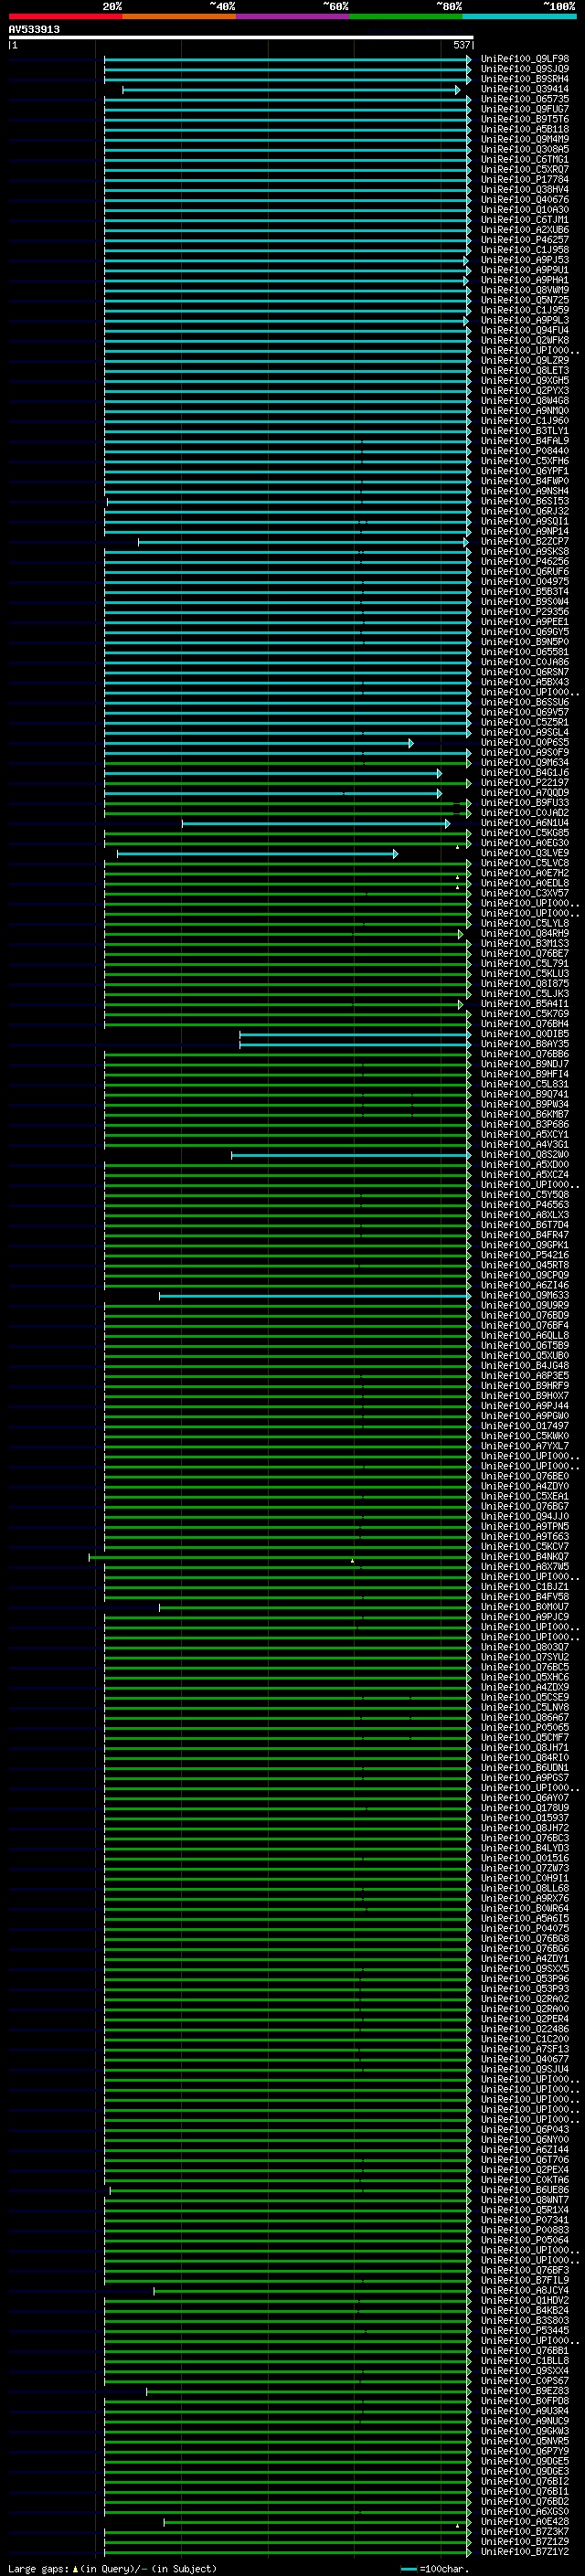Click the orange ~40% identity legend bar
585x2576 pixels.
(179, 16)
